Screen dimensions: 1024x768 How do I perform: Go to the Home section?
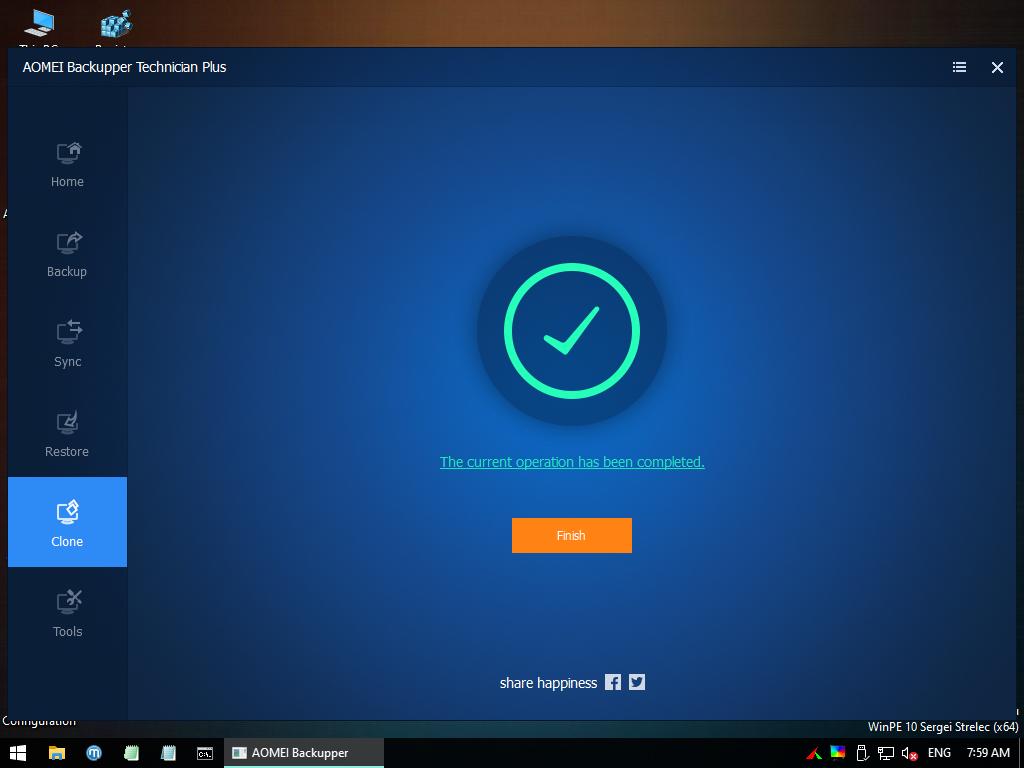(x=67, y=165)
